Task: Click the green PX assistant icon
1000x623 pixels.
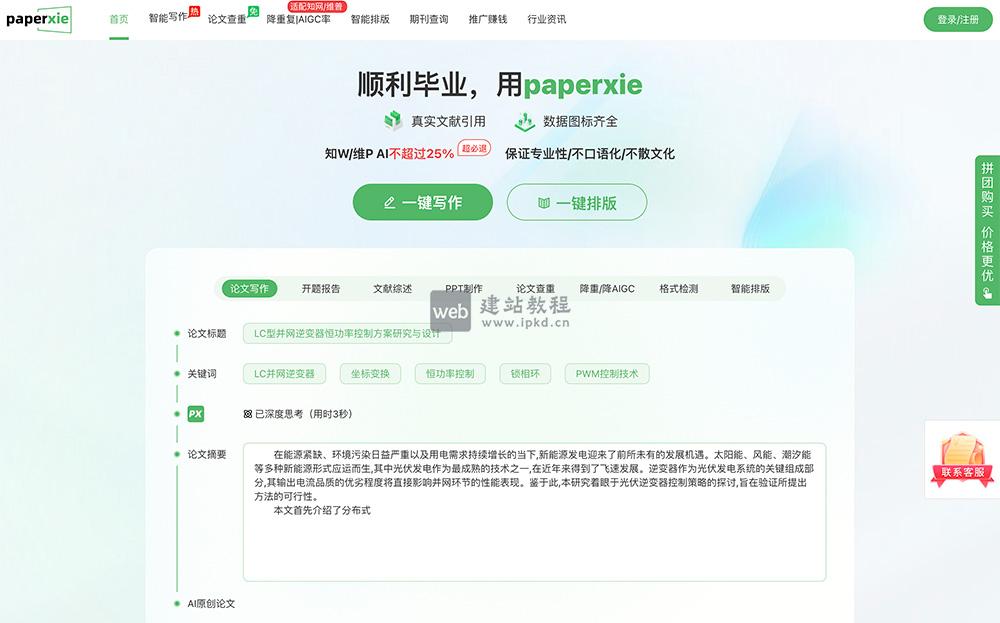Action: [195, 414]
